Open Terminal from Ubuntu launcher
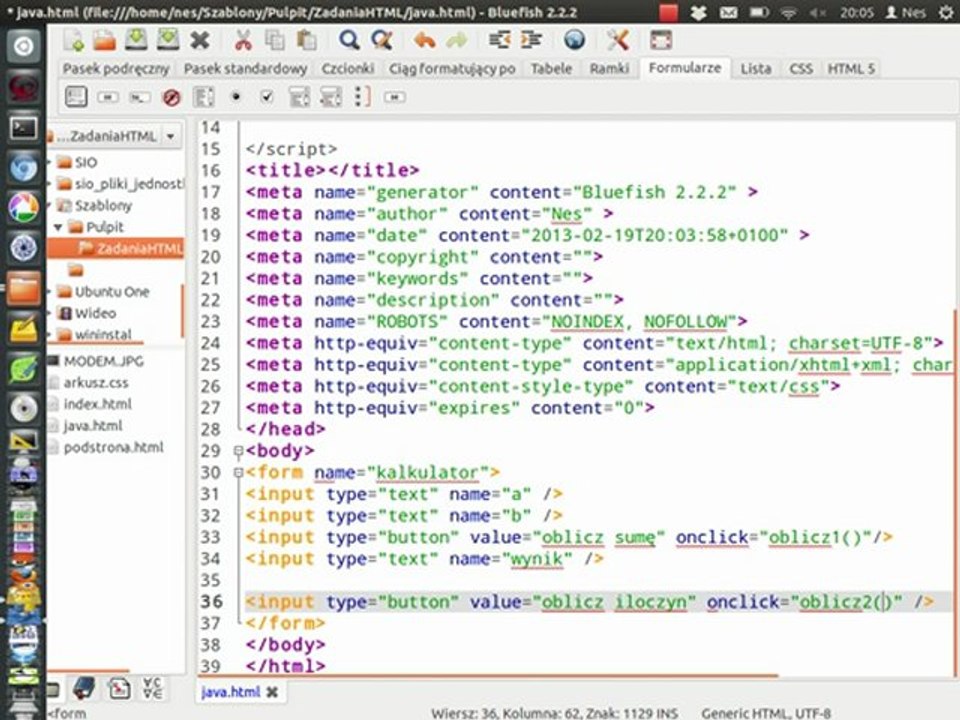960x720 pixels. [23, 127]
